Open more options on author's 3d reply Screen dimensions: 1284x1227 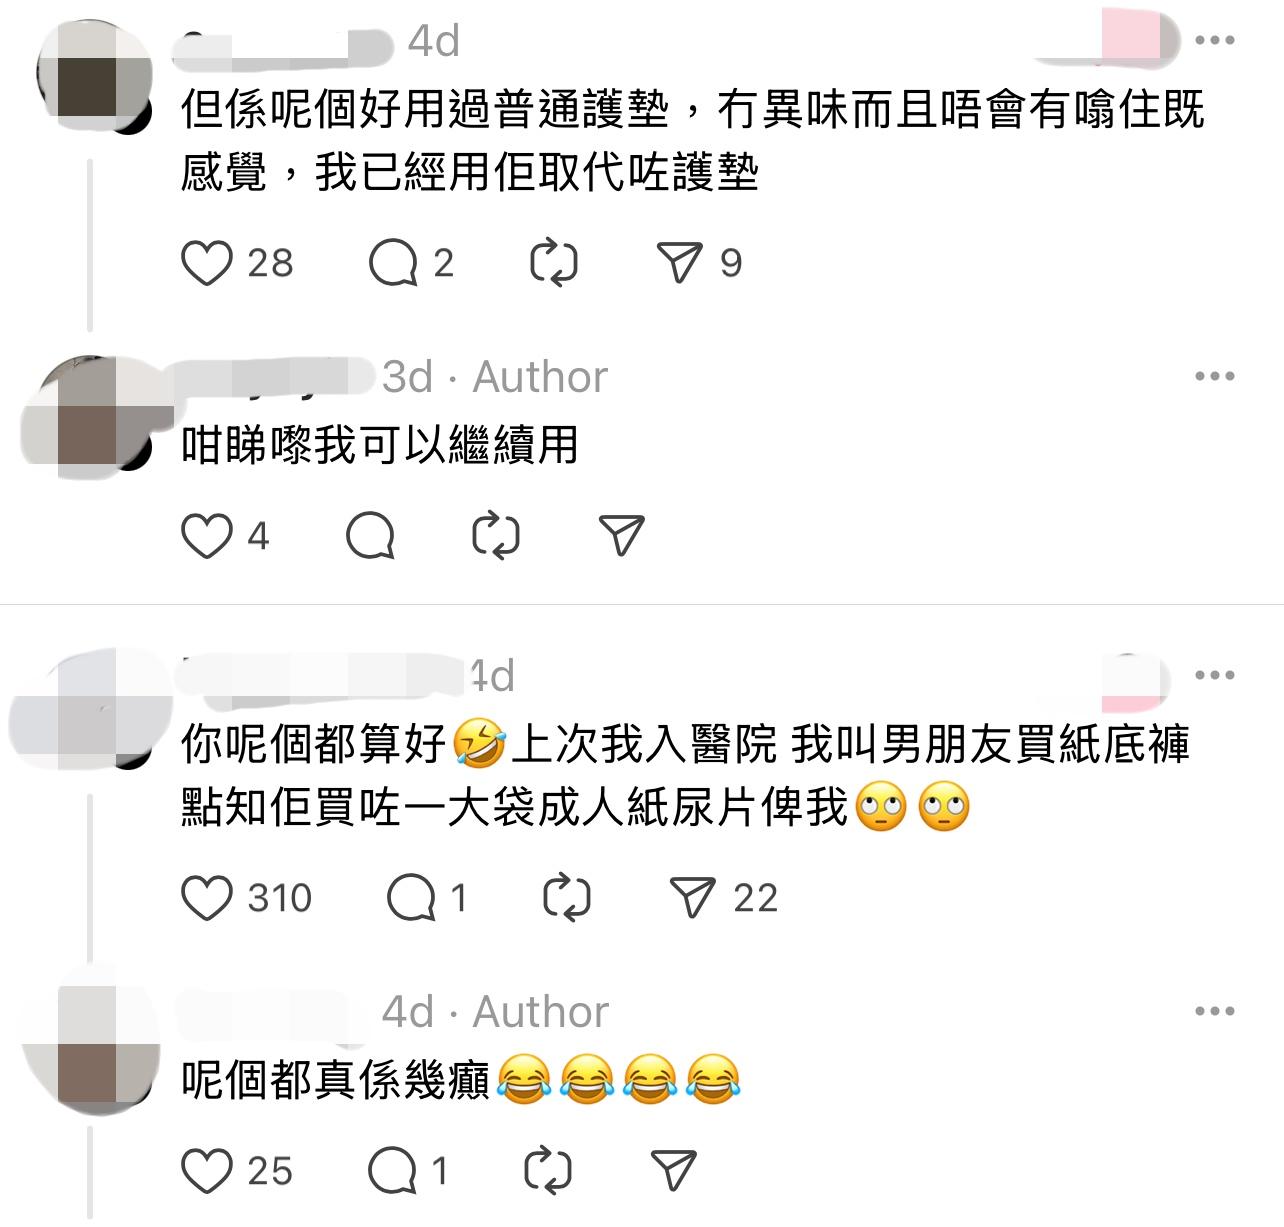(x=1215, y=377)
